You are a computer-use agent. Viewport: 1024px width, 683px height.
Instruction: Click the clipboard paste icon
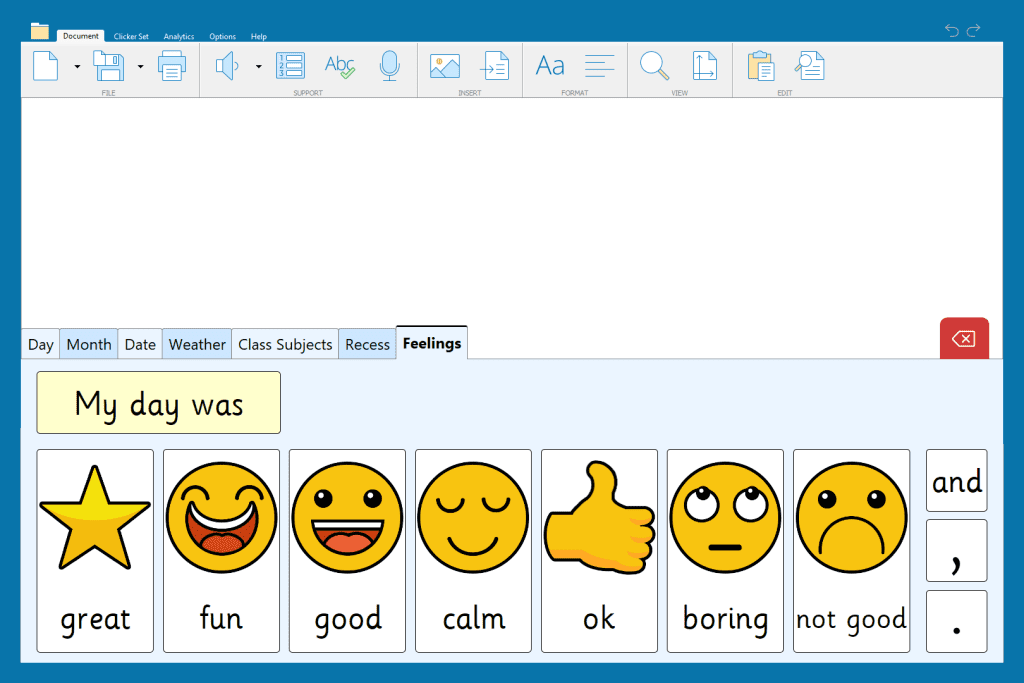tap(761, 66)
